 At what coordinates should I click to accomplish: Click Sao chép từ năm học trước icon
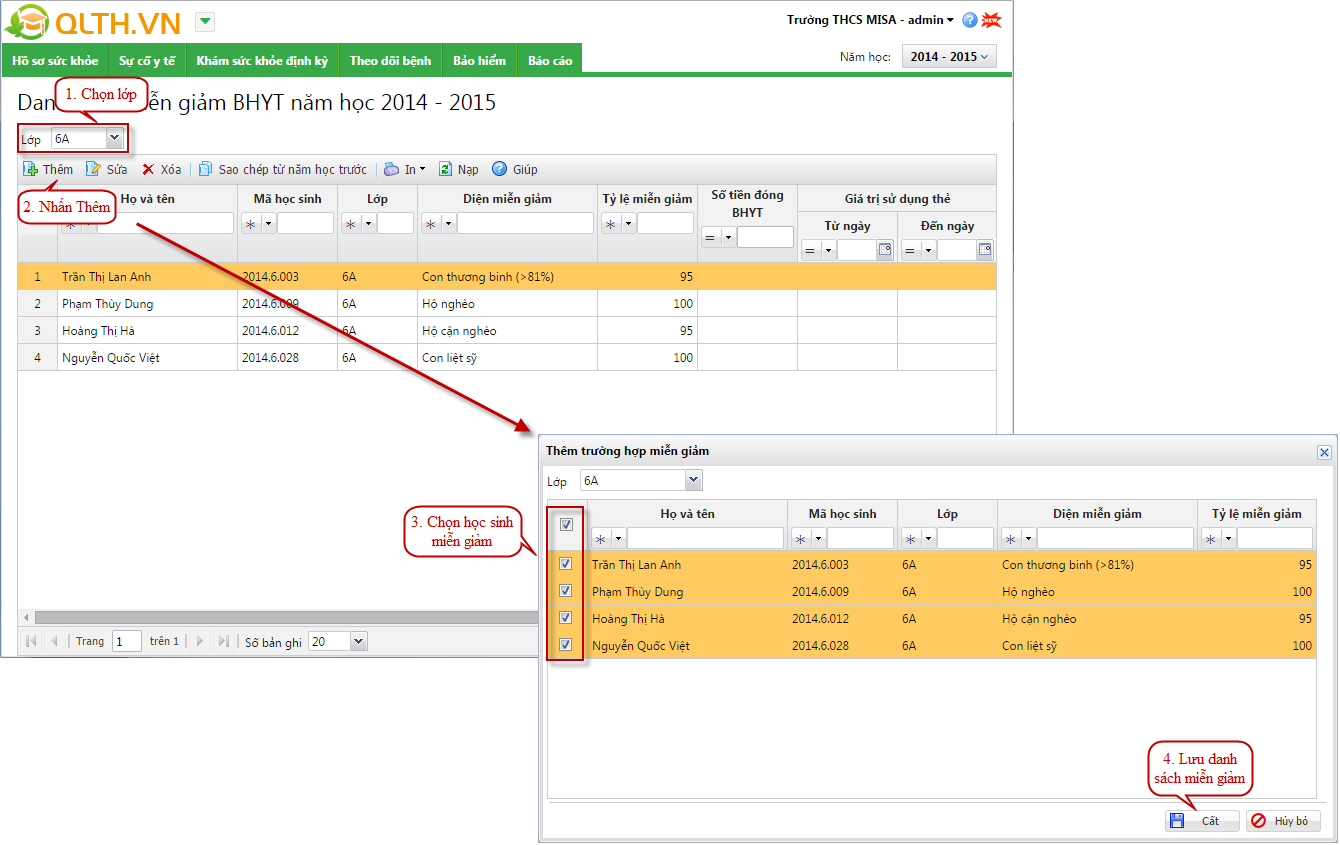click(x=205, y=169)
